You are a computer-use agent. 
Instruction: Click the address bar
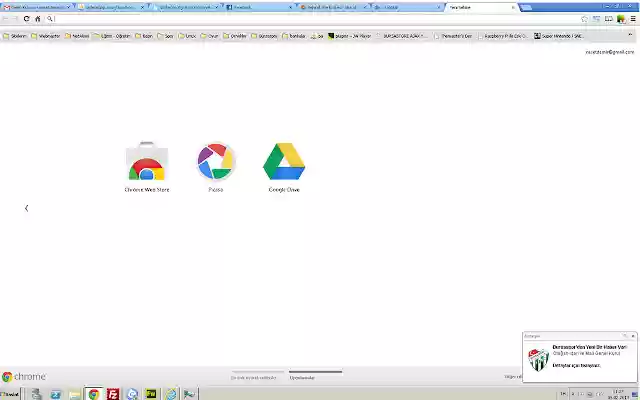(314, 19)
